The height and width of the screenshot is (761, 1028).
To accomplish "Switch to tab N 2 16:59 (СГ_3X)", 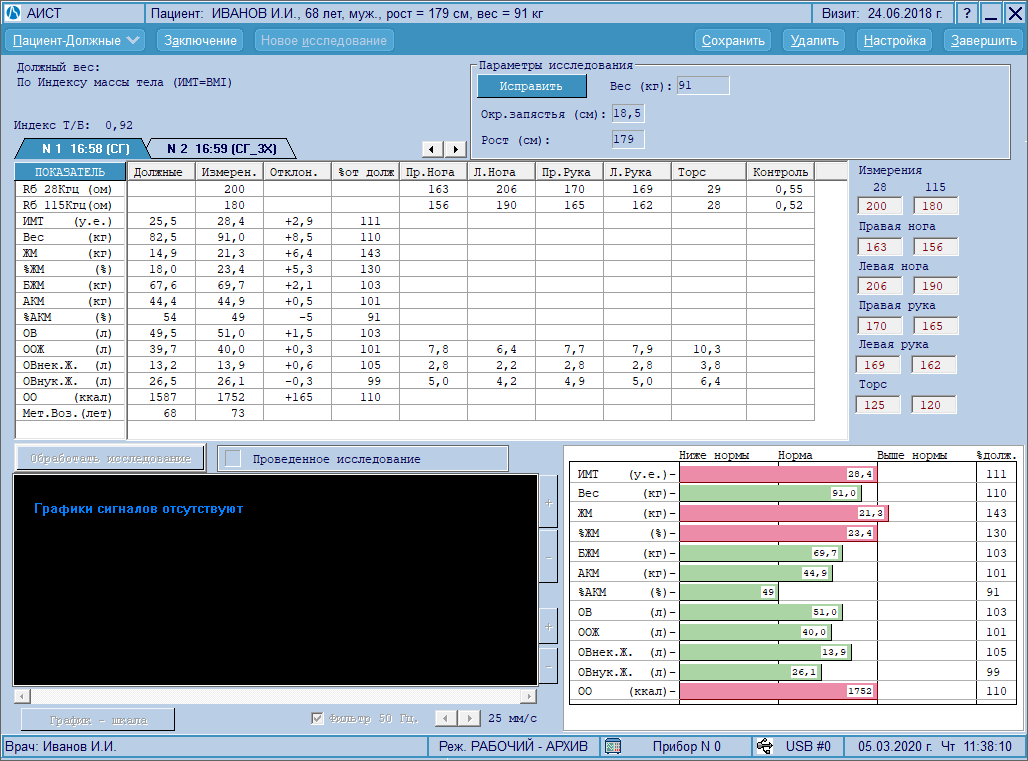I will (222, 149).
